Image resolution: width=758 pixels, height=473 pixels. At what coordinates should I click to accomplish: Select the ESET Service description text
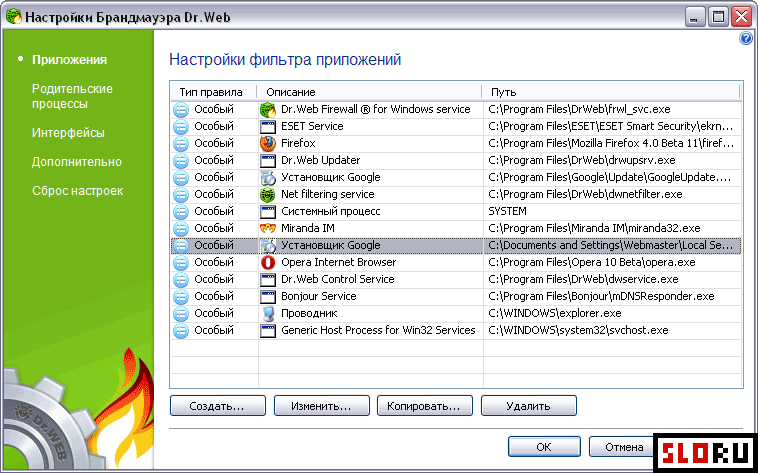[x=312, y=127]
